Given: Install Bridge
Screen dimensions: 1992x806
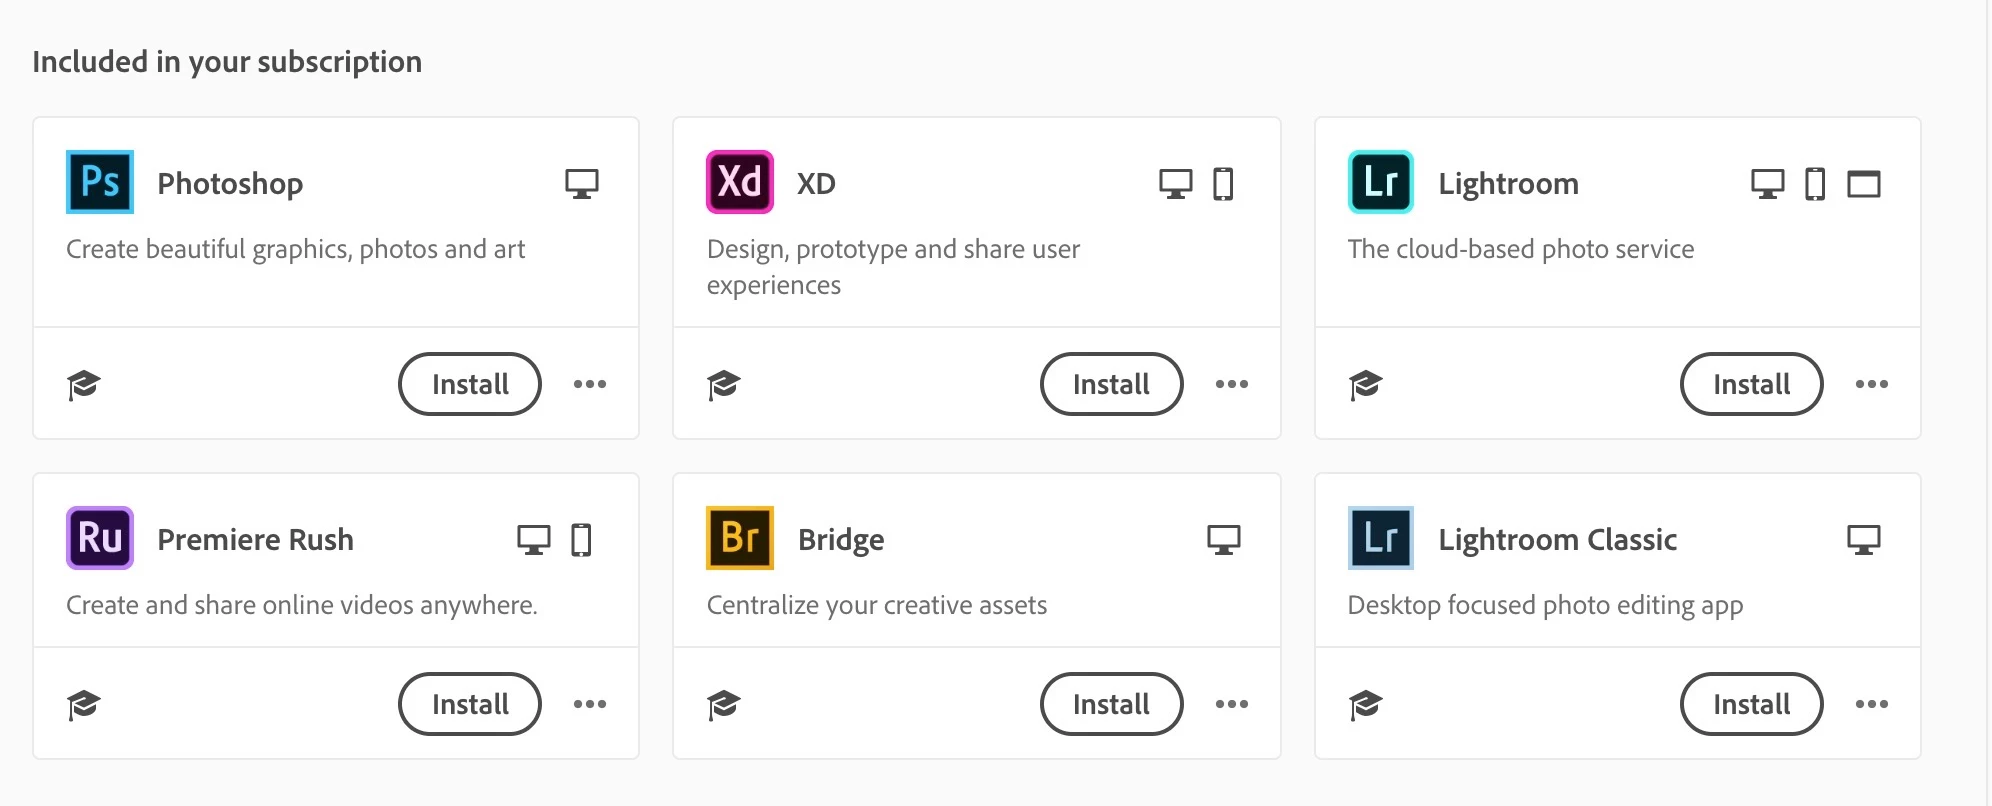Looking at the screenshot, I should 1111,704.
